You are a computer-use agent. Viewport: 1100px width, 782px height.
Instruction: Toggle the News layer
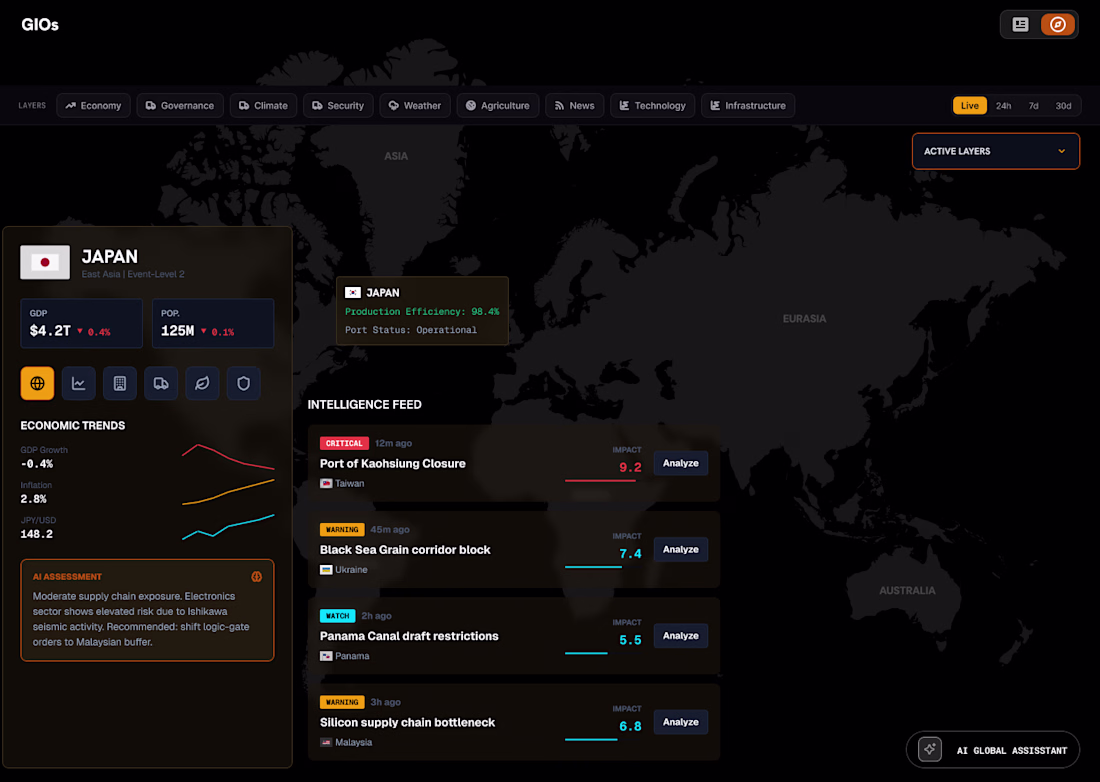click(x=575, y=105)
